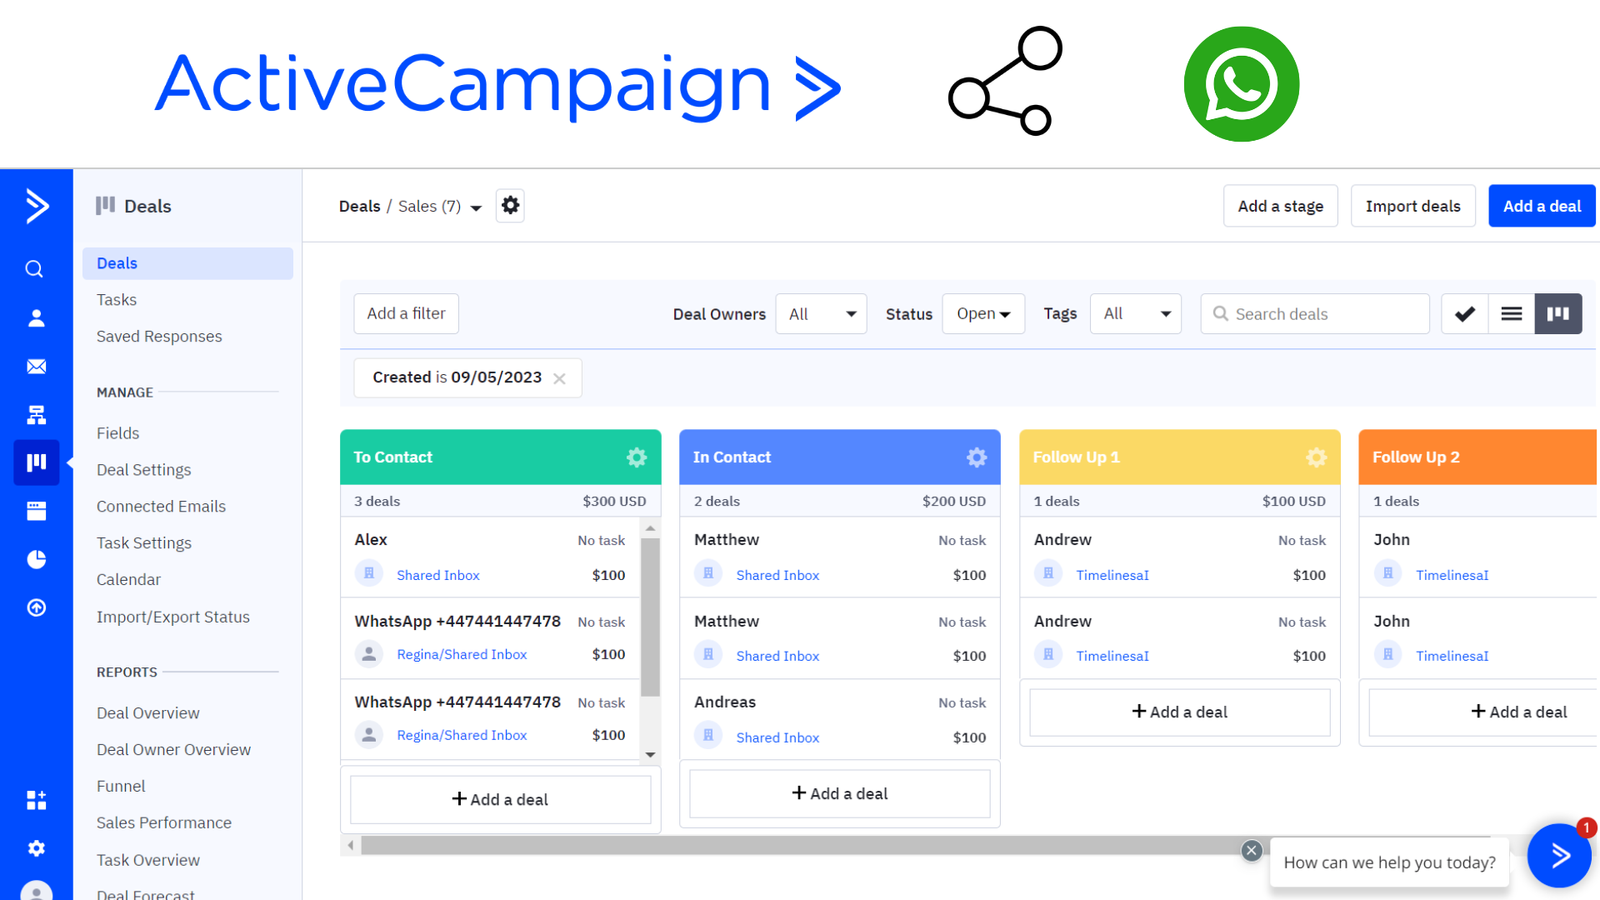The width and height of the screenshot is (1600, 900).
Task: Open Settings via the gear icon in sidebar
Action: (35, 848)
